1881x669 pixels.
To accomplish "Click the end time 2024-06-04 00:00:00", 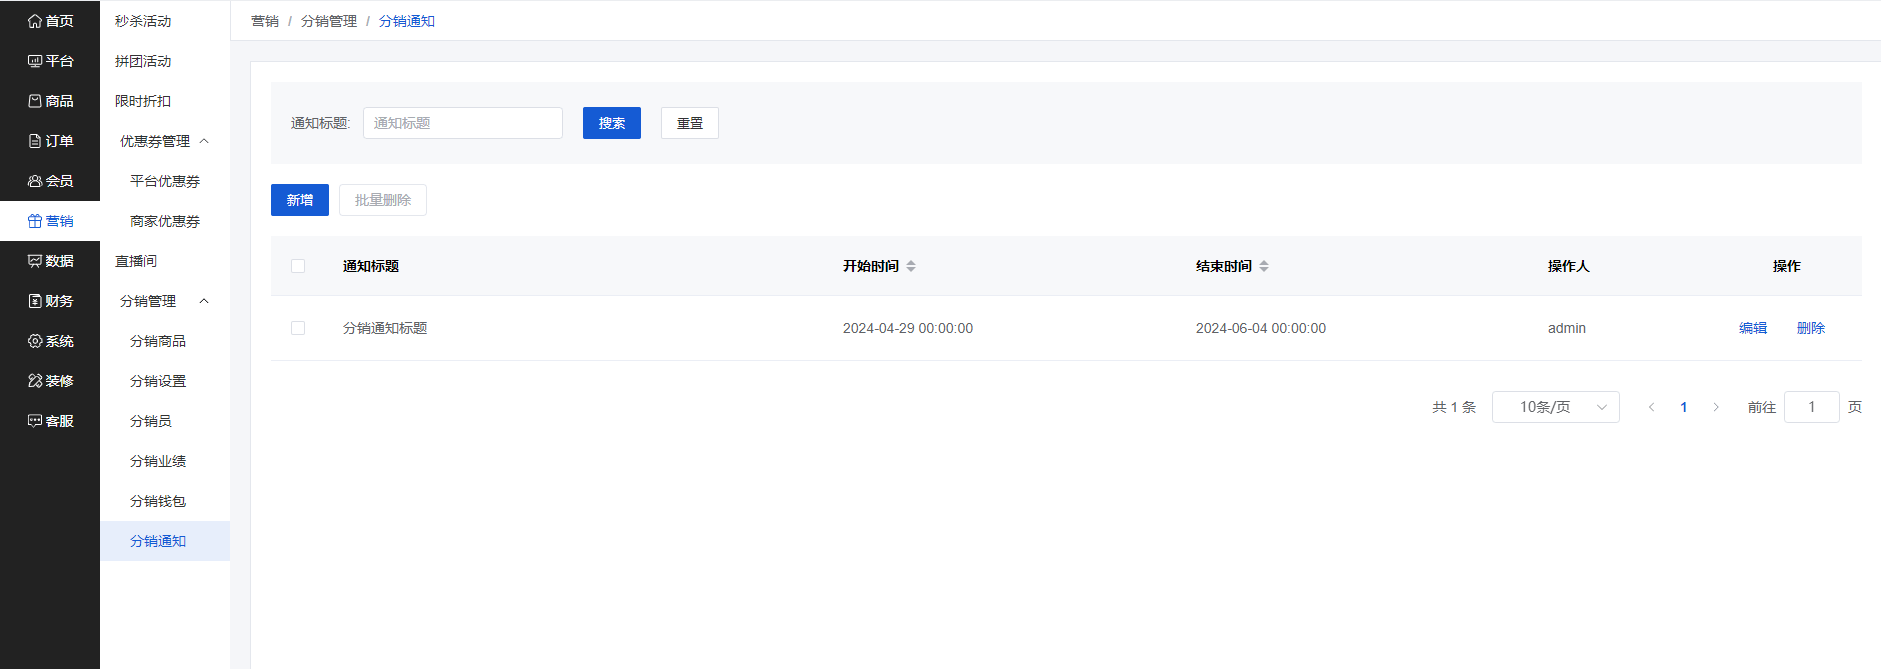I will pyautogui.click(x=1261, y=328).
